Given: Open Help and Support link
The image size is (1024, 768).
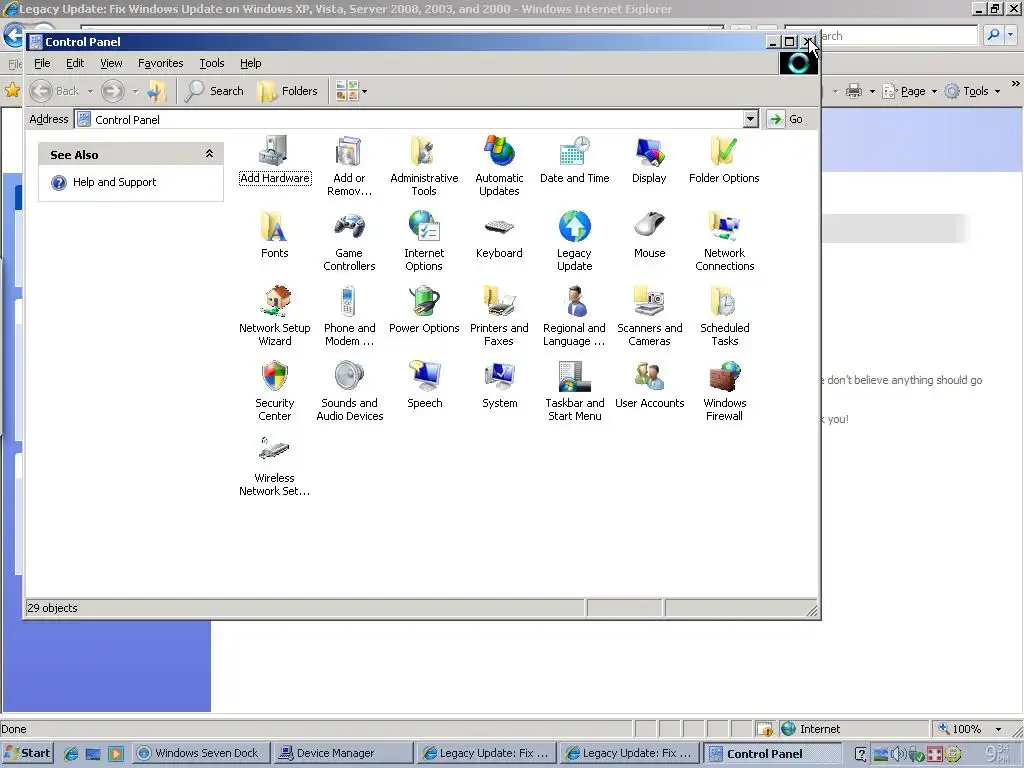Looking at the screenshot, I should pos(114,182).
